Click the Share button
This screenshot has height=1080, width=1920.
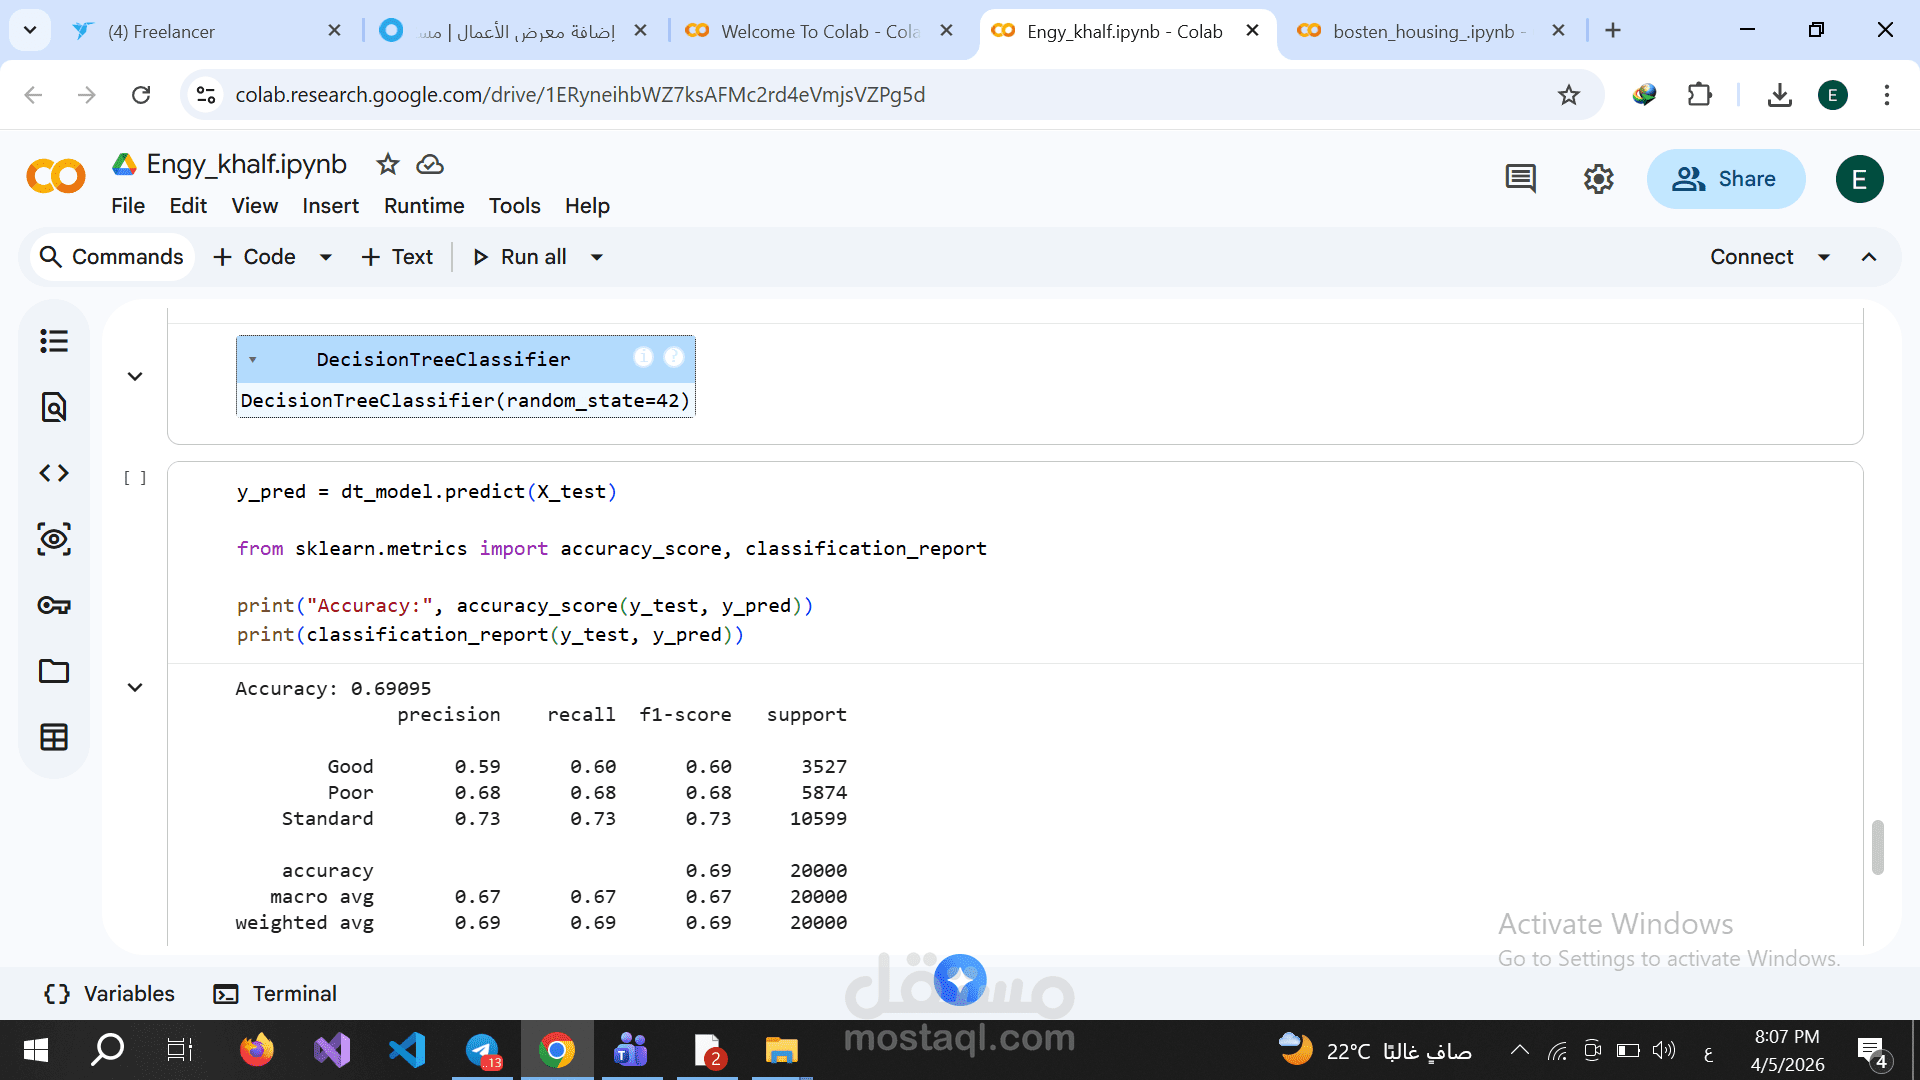1725,179
